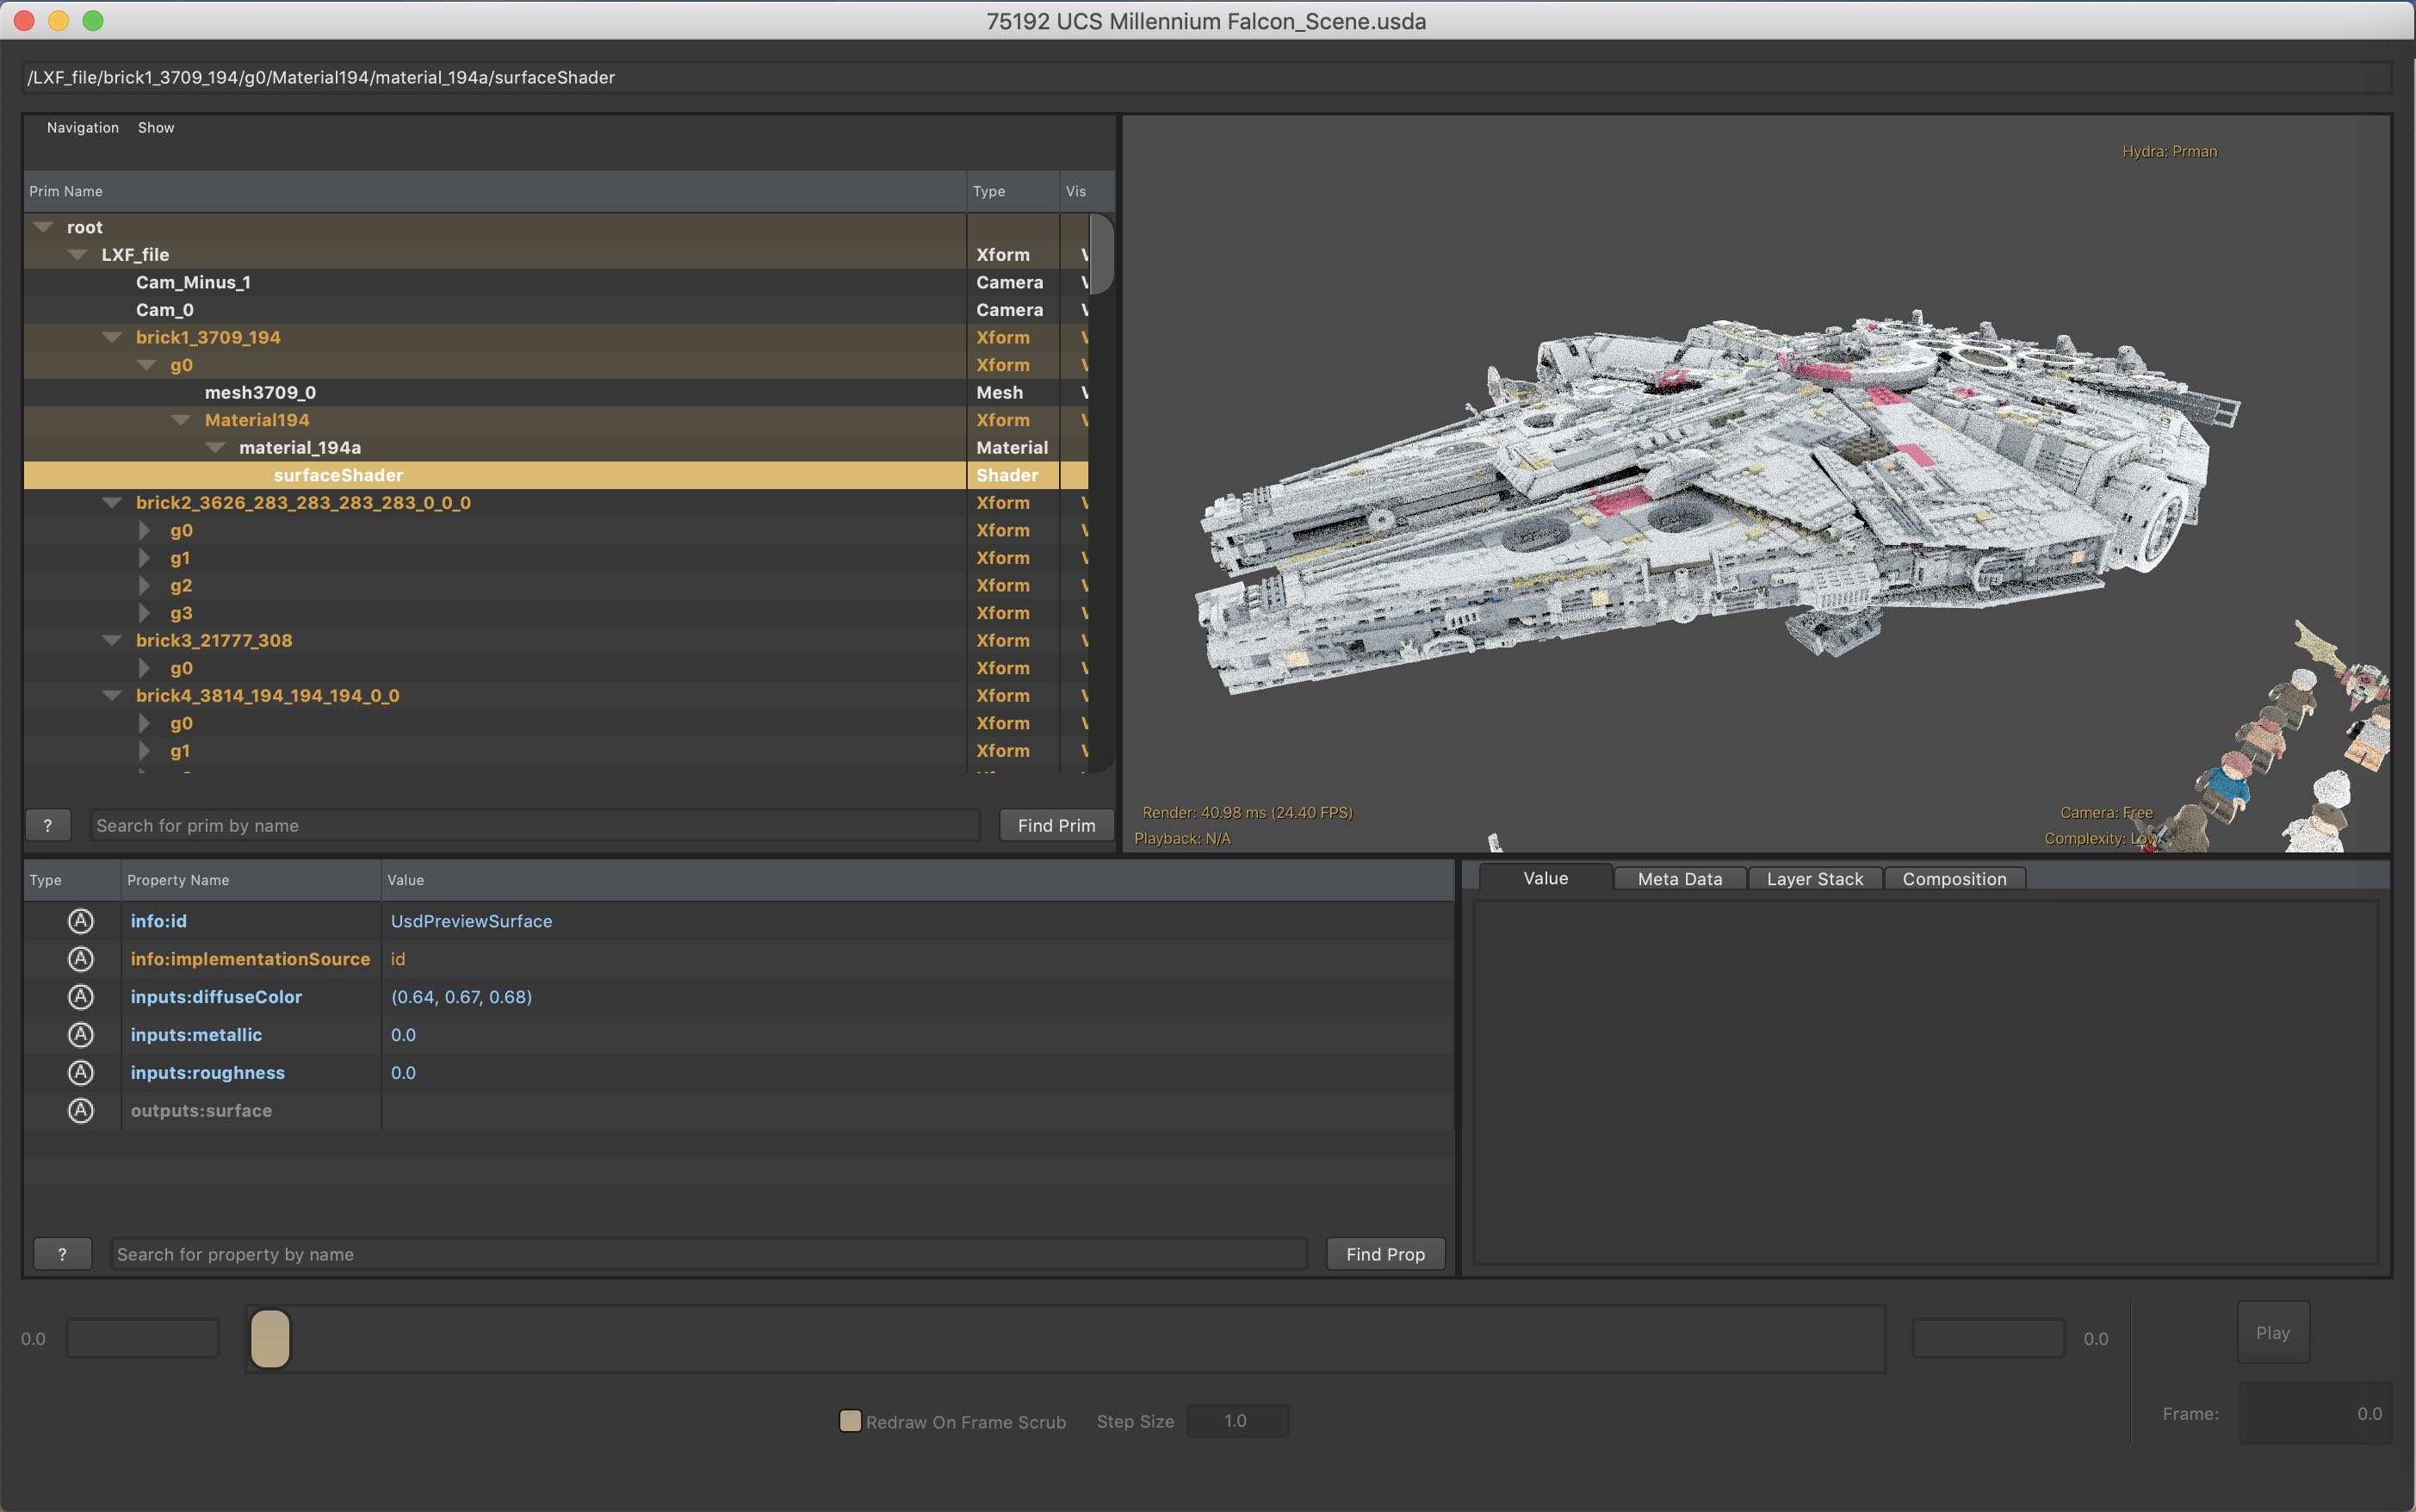Open the Navigation menu
2416x1512 pixels.
tap(82, 128)
